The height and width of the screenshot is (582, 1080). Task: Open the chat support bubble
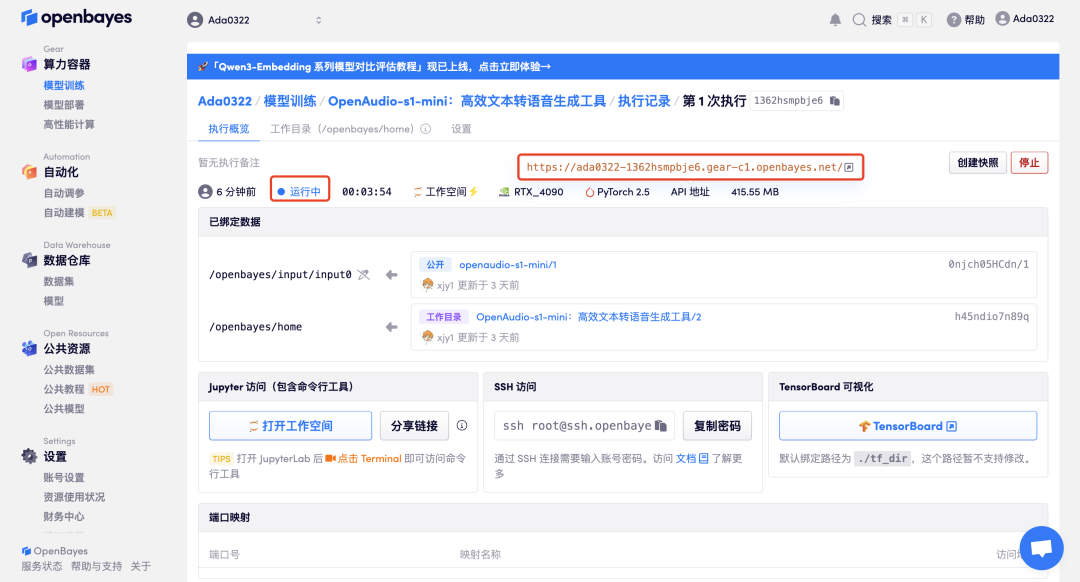pos(1041,548)
